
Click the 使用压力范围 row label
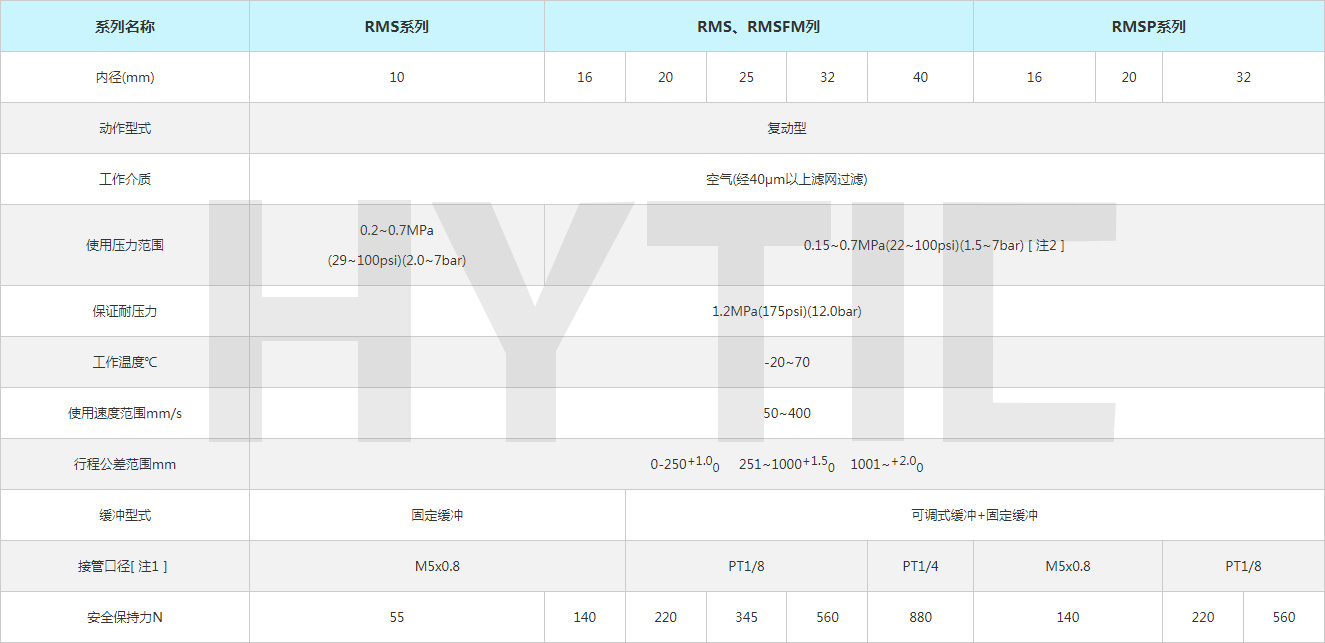pos(124,245)
